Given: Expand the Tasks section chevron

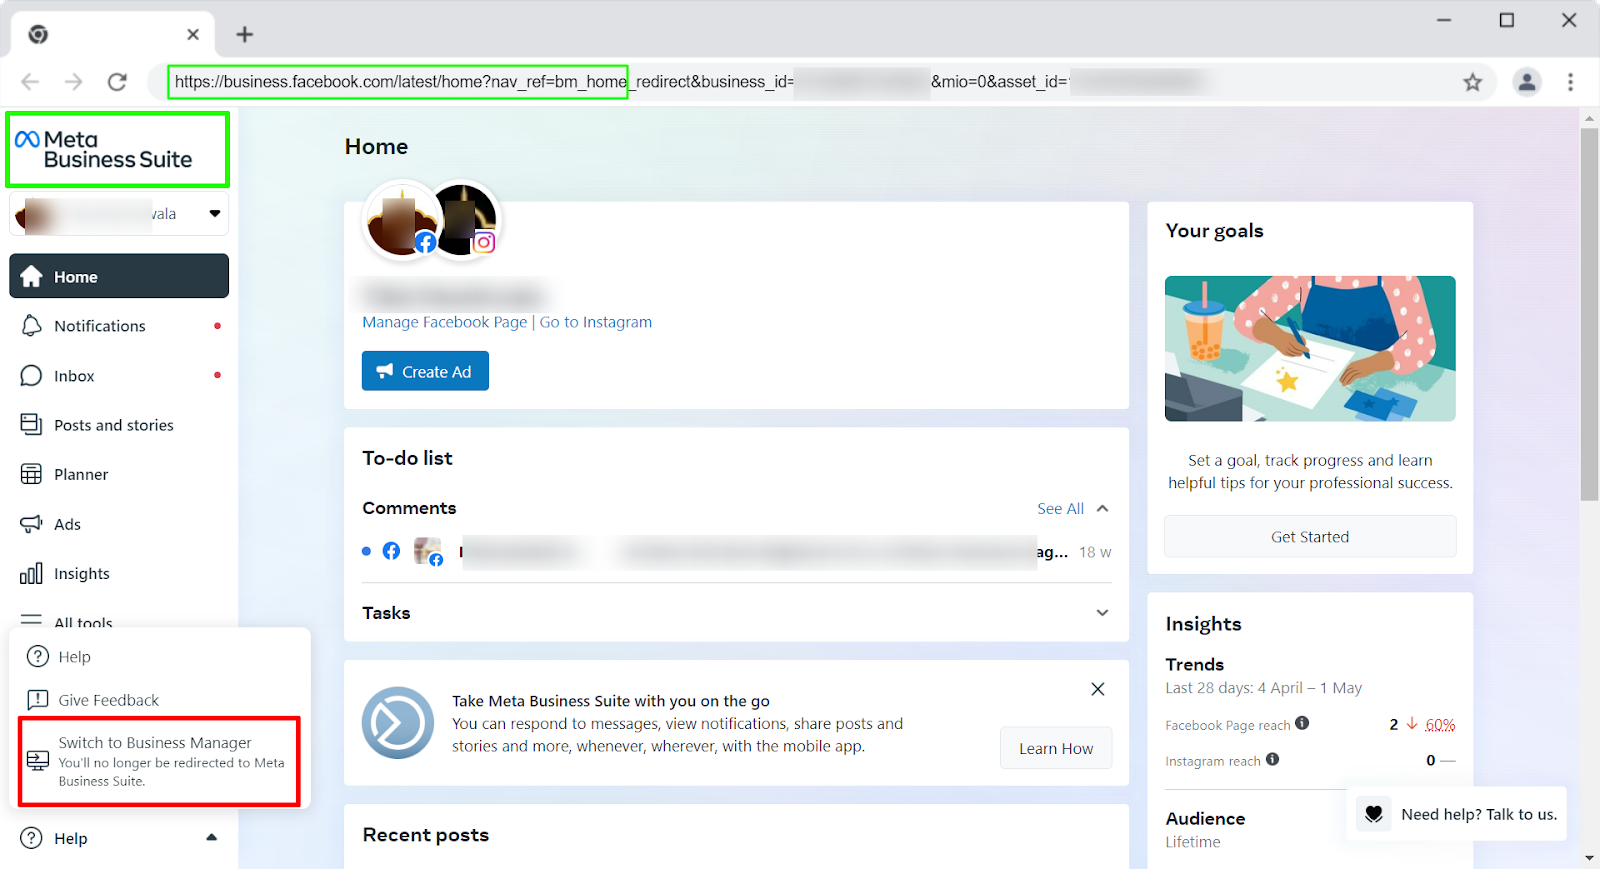Looking at the screenshot, I should coord(1102,613).
